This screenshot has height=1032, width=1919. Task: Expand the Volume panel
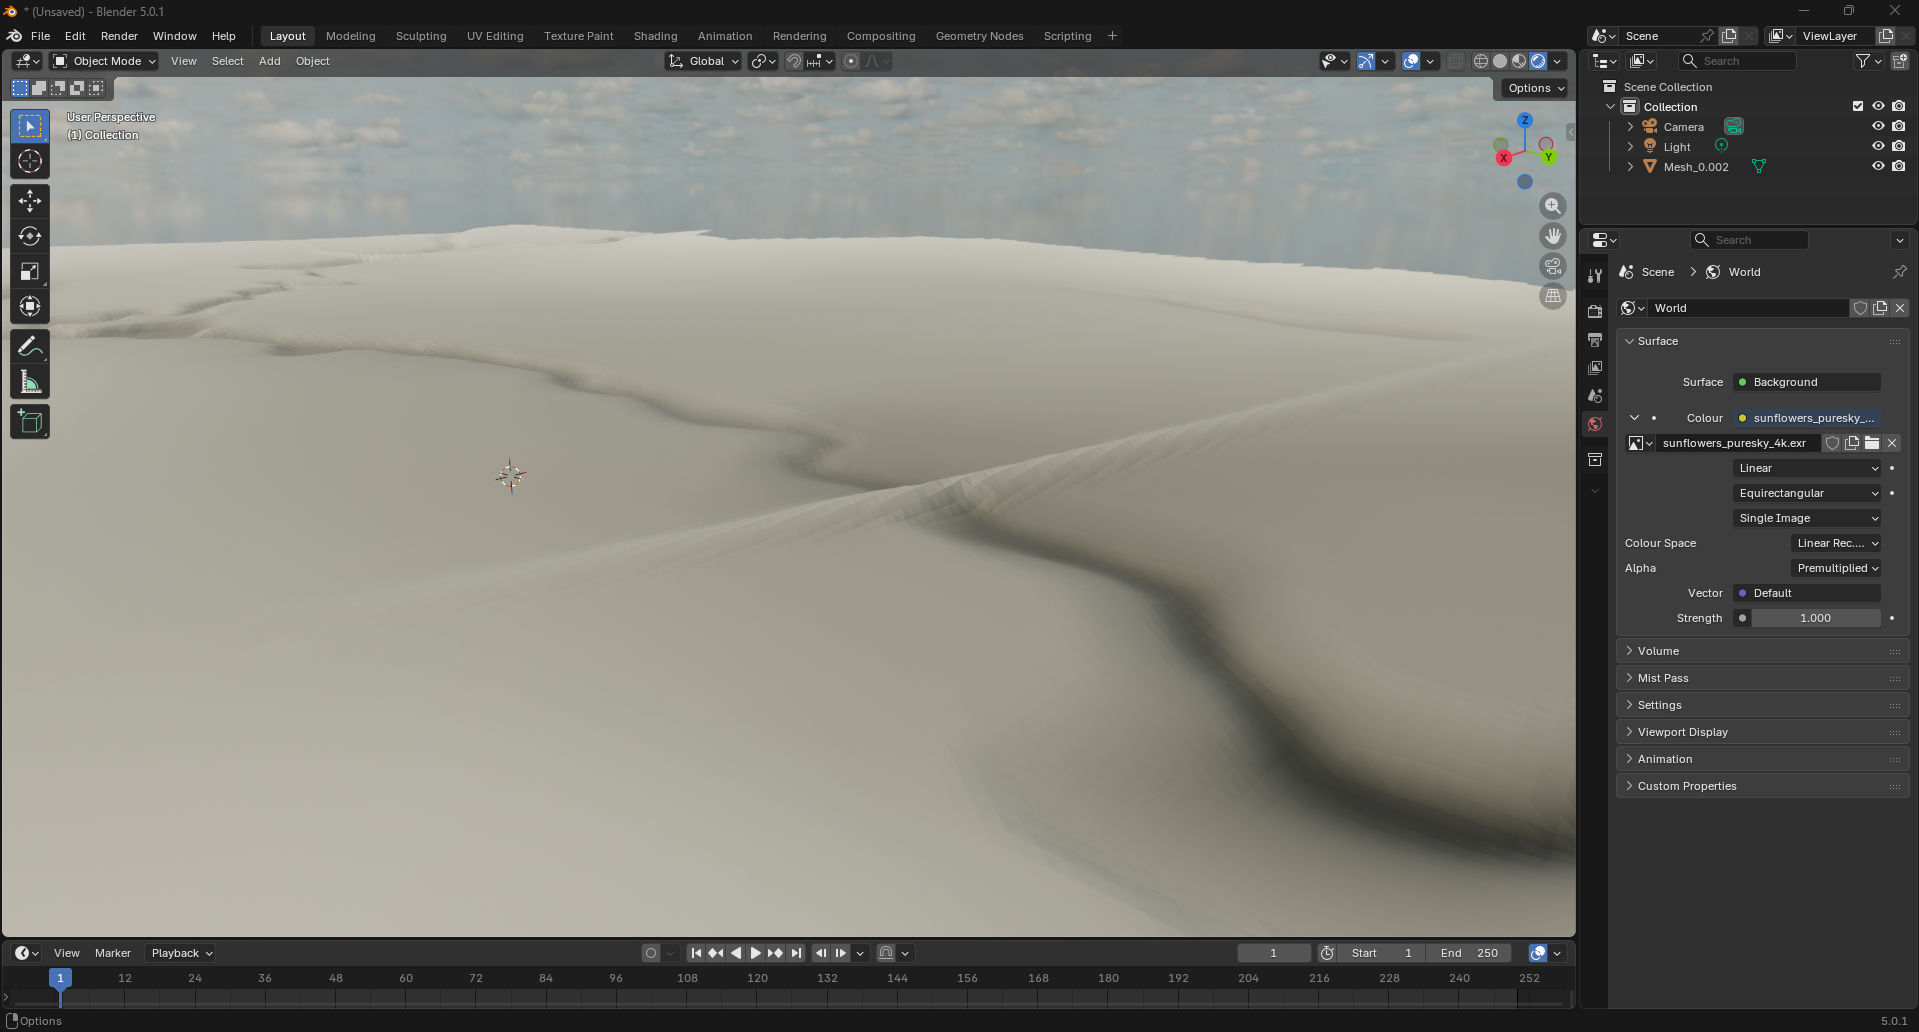coord(1658,651)
